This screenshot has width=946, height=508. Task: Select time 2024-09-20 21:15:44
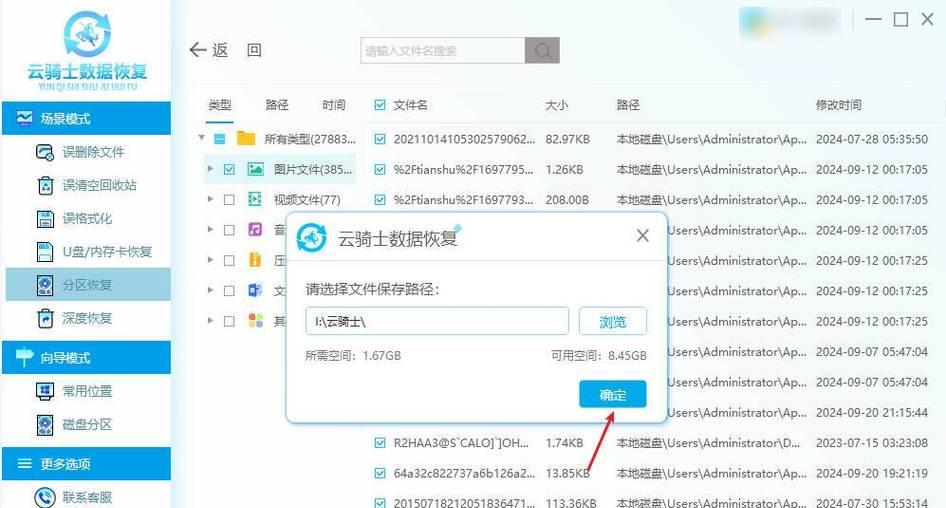(x=872, y=413)
